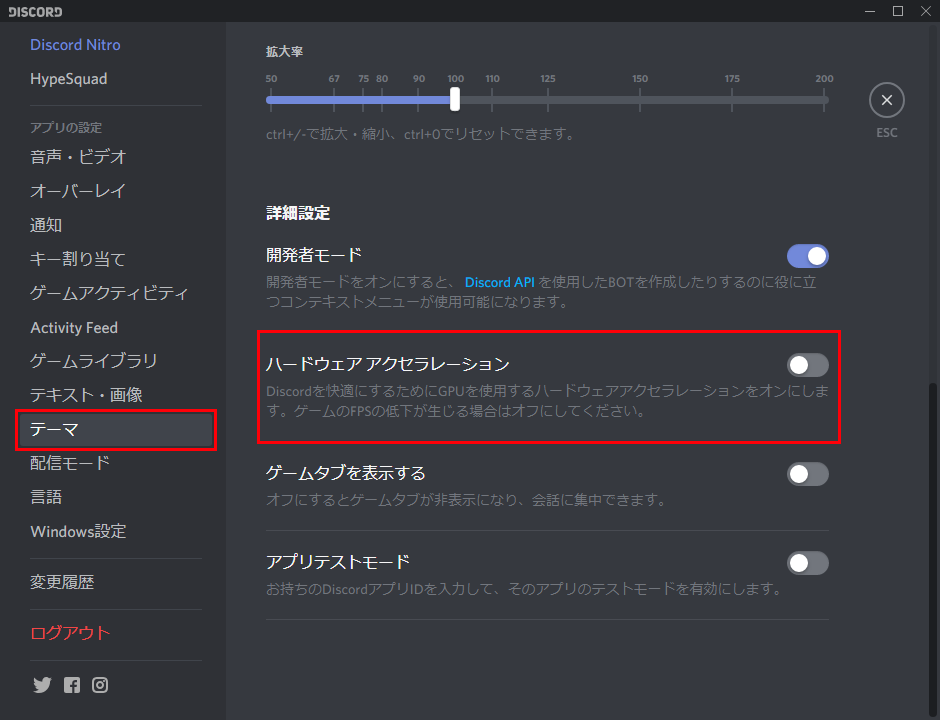This screenshot has width=940, height=720.
Task: Set zoom slider to 200 mark
Action: [x=825, y=100]
